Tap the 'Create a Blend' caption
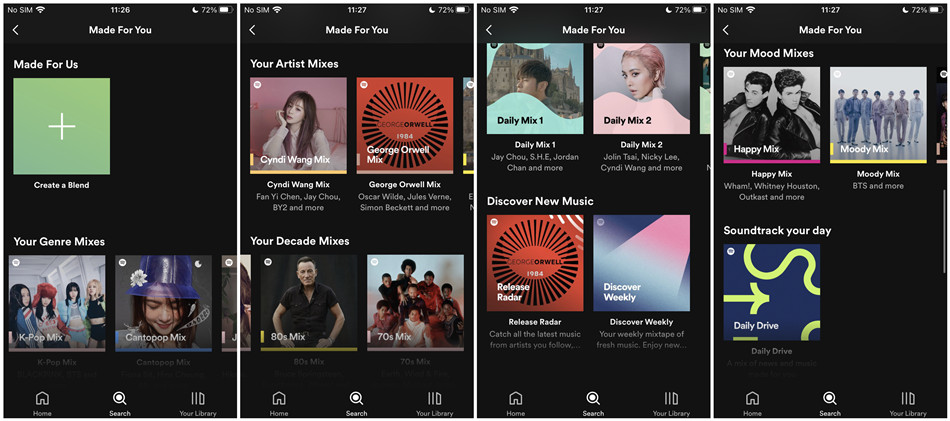 [x=61, y=185]
